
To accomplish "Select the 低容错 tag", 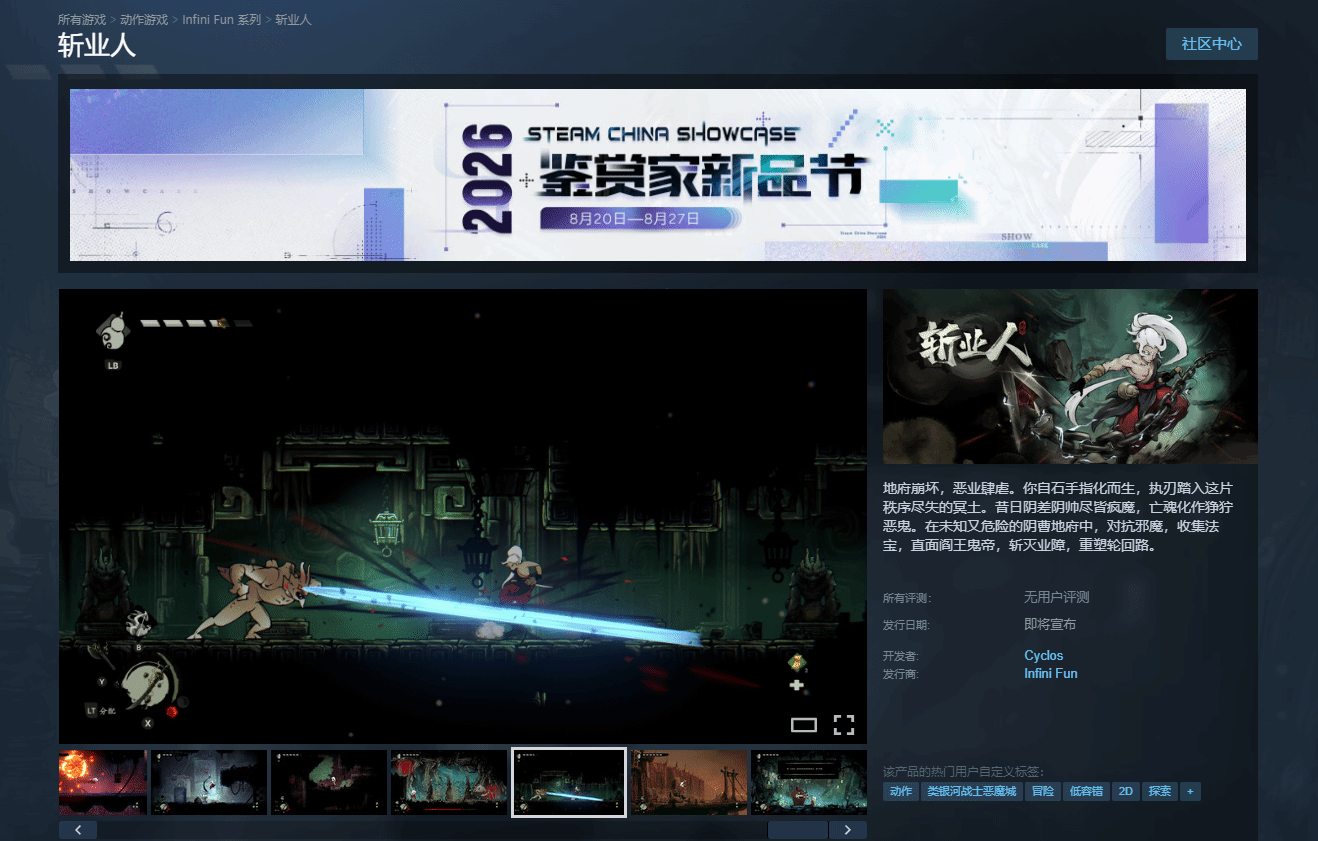I will (1086, 791).
